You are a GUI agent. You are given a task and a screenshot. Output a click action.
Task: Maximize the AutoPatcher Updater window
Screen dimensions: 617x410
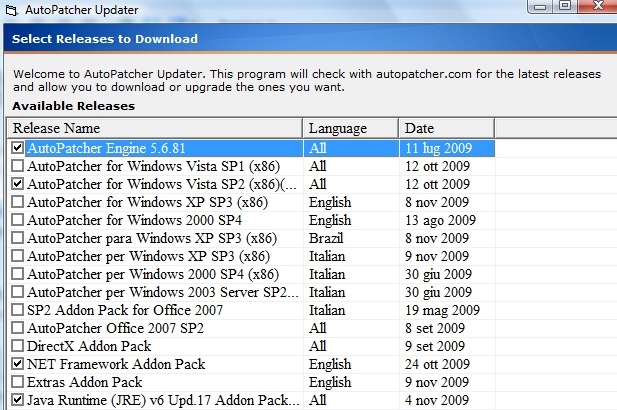point(565,6)
